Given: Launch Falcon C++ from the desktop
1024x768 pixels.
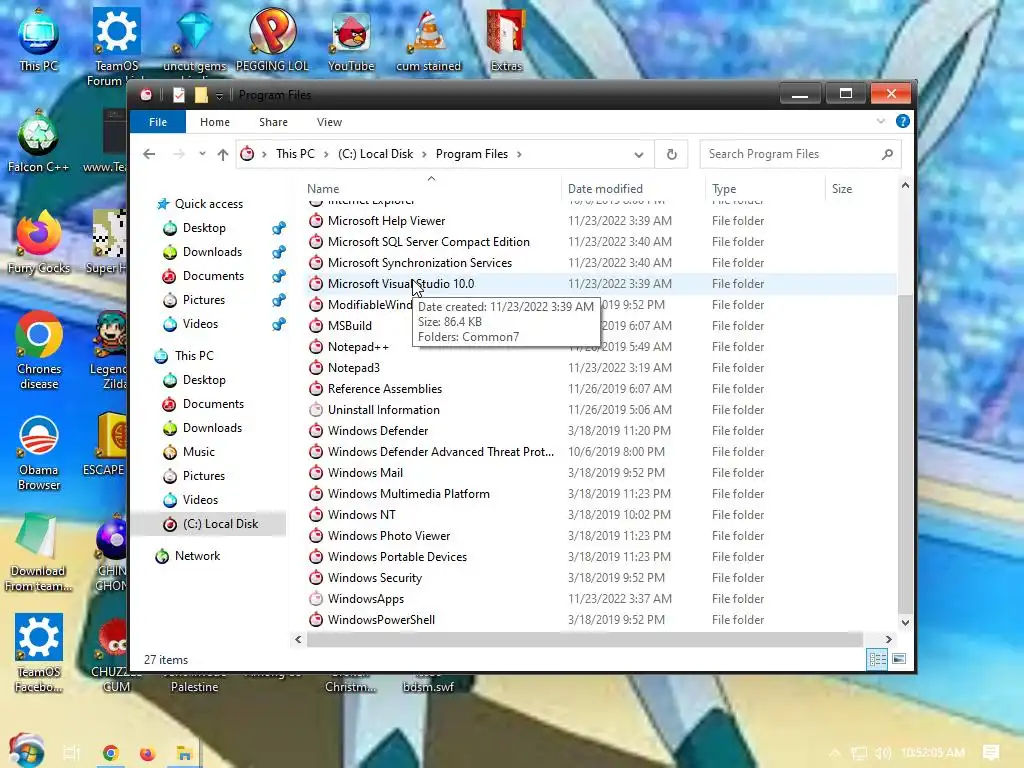Looking at the screenshot, I should click(38, 140).
